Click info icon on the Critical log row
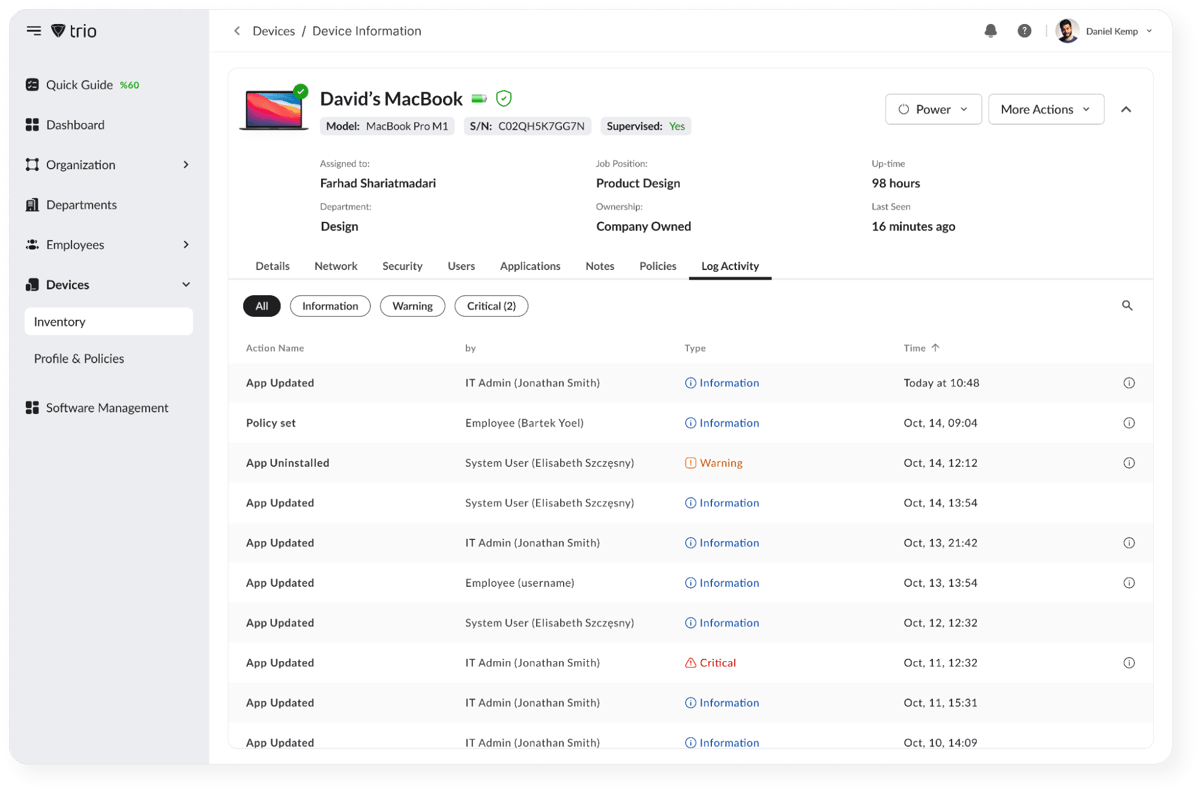Image resolution: width=1200 pixels, height=792 pixels. (x=1129, y=663)
